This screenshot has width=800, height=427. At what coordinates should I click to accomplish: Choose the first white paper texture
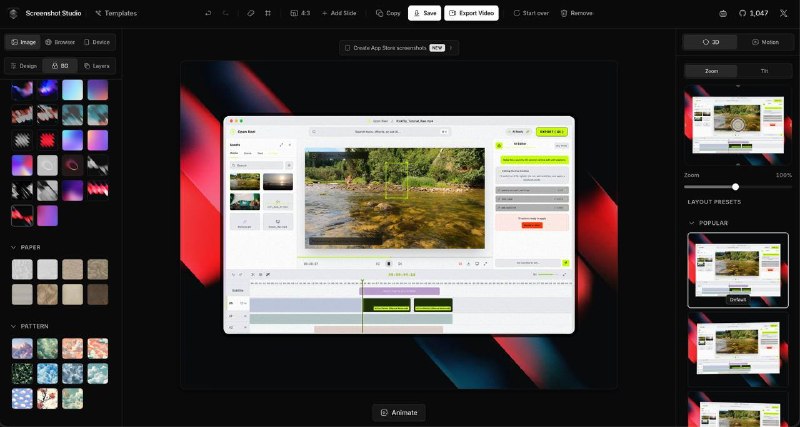(x=22, y=269)
